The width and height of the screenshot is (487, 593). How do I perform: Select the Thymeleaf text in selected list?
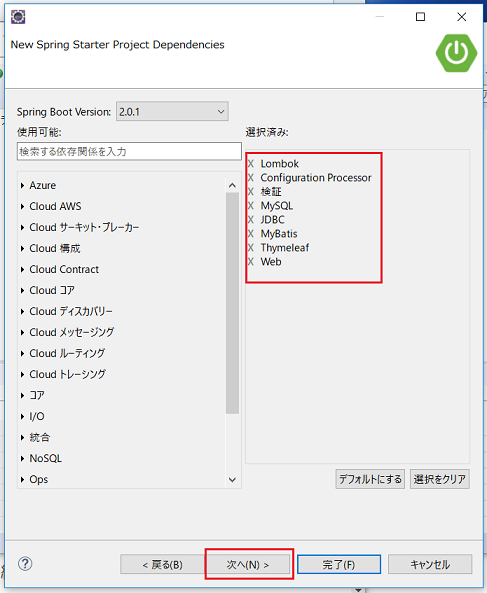[x=285, y=248]
